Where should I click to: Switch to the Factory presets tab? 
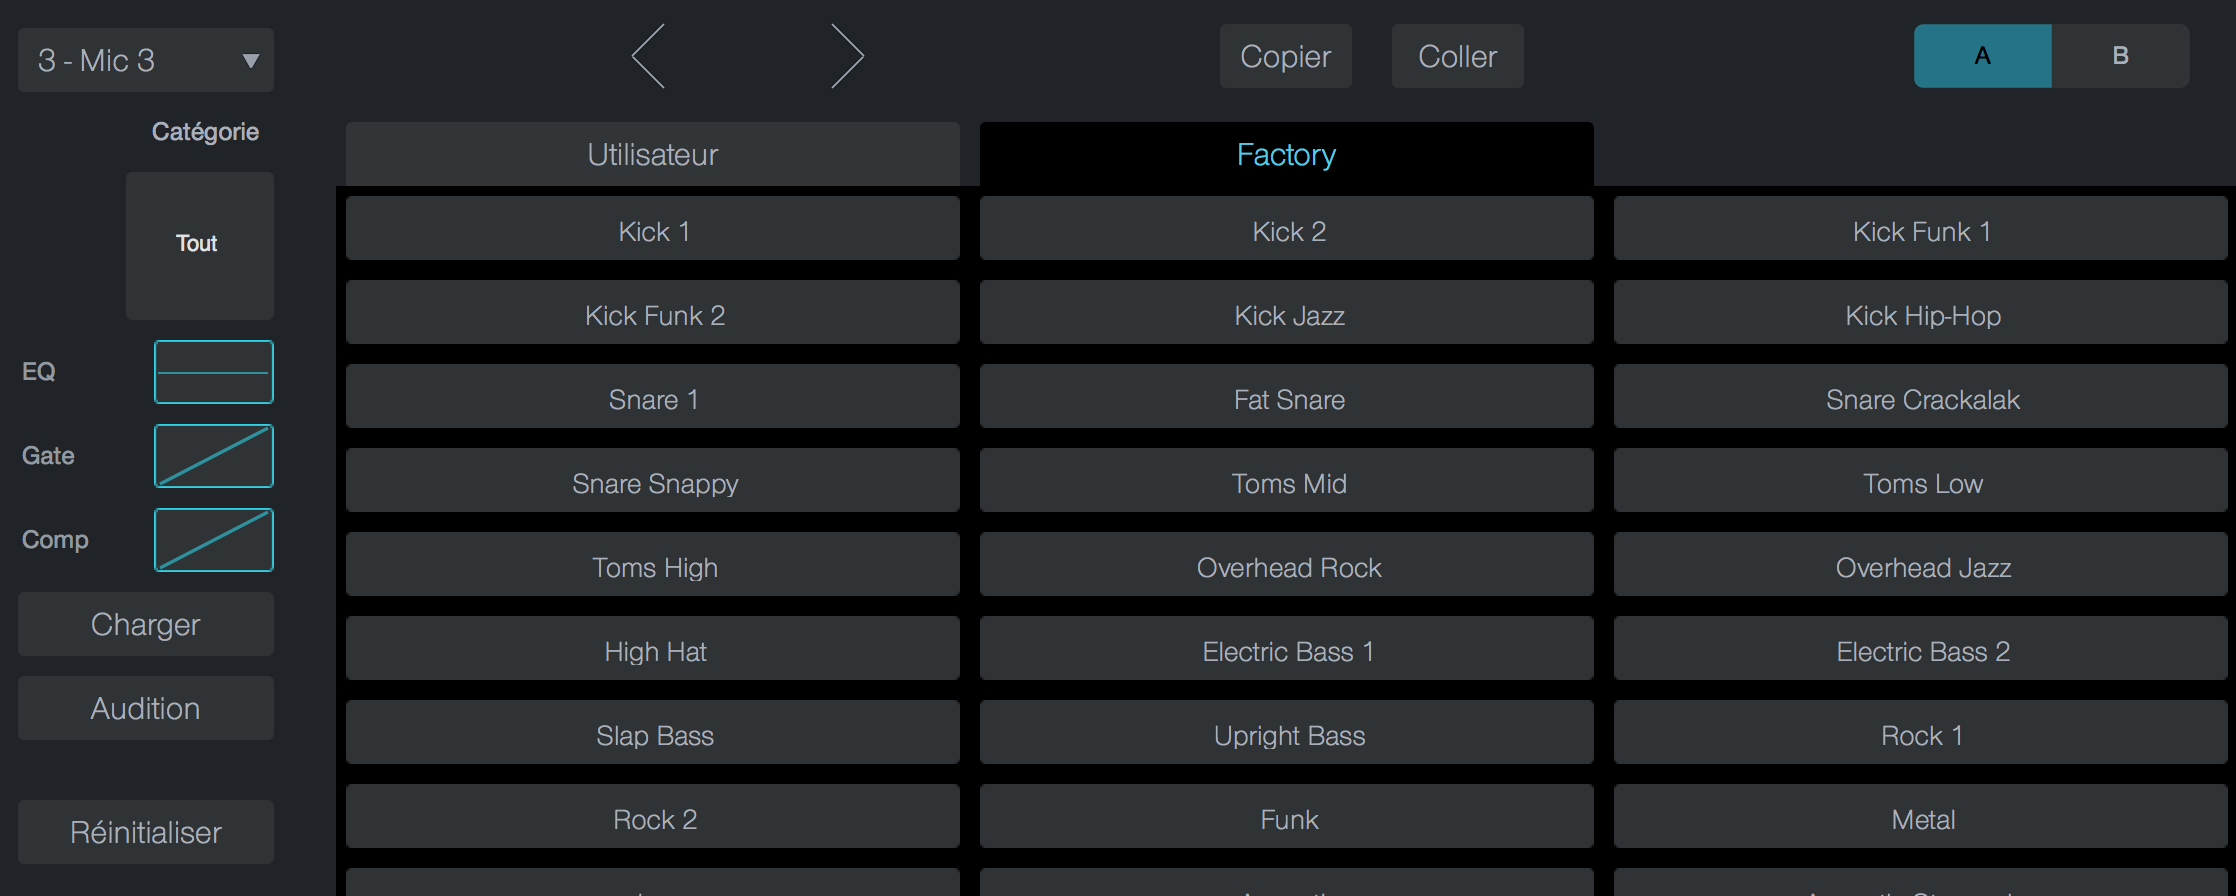click(1287, 154)
